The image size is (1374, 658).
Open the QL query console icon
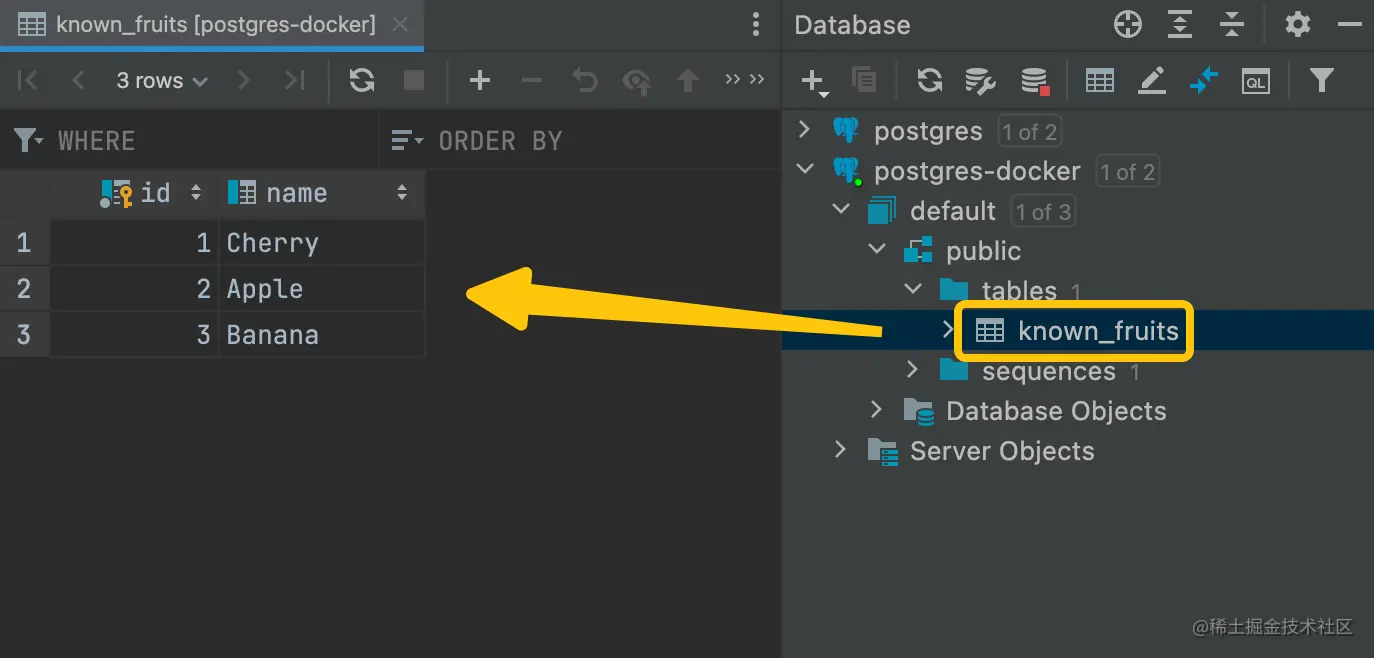pyautogui.click(x=1256, y=80)
